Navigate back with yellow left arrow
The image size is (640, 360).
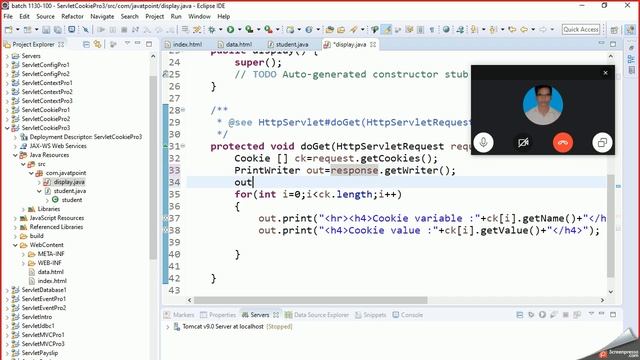(524, 29)
